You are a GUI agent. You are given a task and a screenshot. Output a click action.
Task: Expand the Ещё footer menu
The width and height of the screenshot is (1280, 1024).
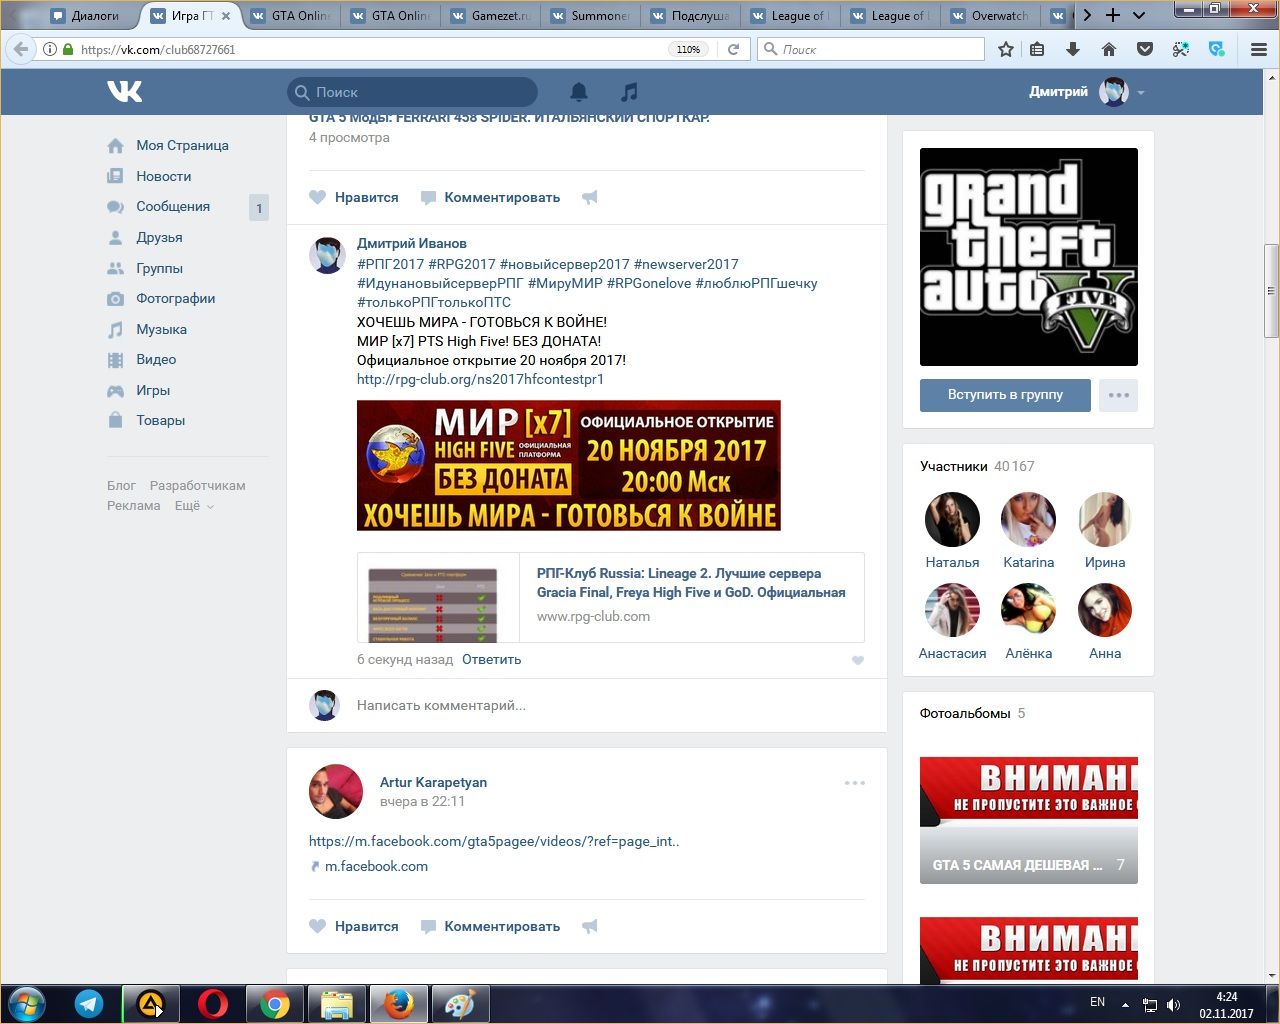click(x=194, y=506)
